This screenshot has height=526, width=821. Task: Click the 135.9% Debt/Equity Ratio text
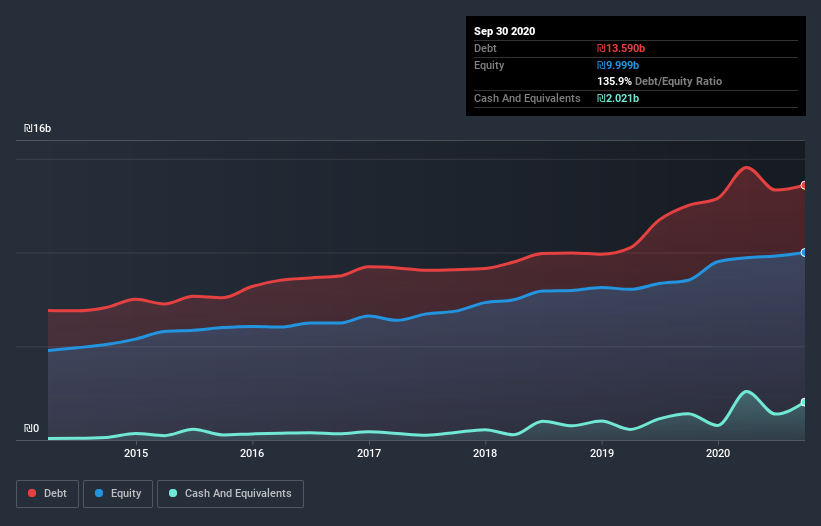tap(659, 81)
